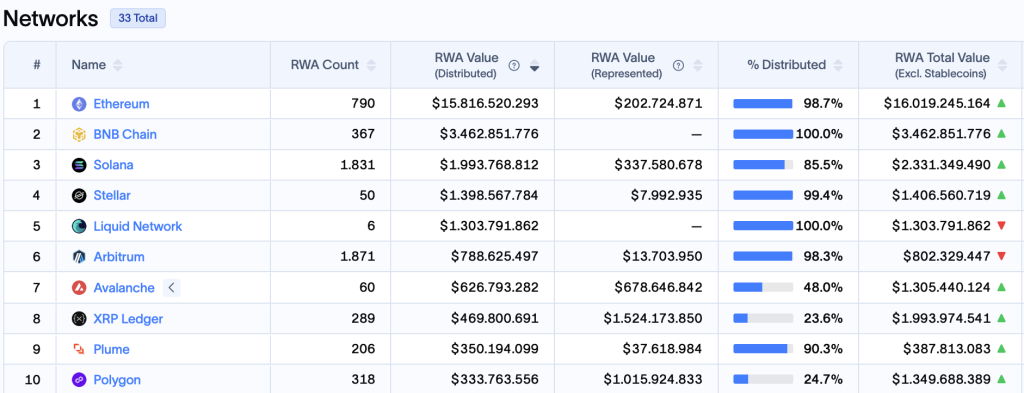Open the BNB Chain network link
This screenshot has height=393, width=1024.
(125, 134)
